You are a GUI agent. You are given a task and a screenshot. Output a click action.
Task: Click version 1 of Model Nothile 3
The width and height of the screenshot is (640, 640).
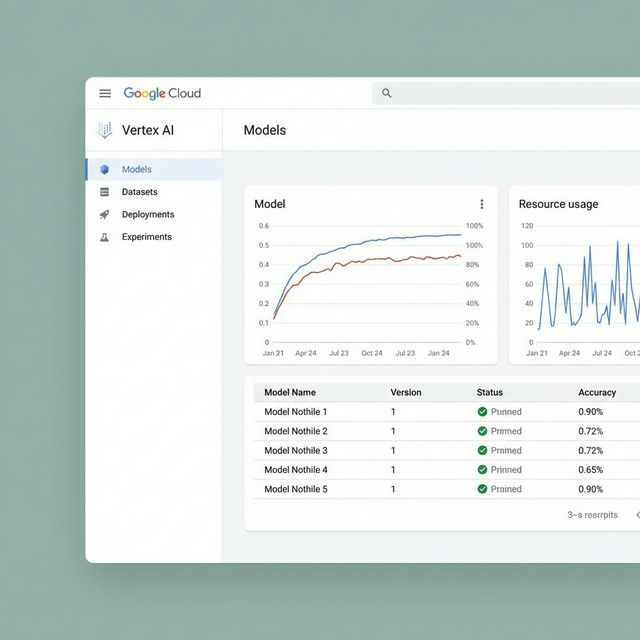point(393,451)
